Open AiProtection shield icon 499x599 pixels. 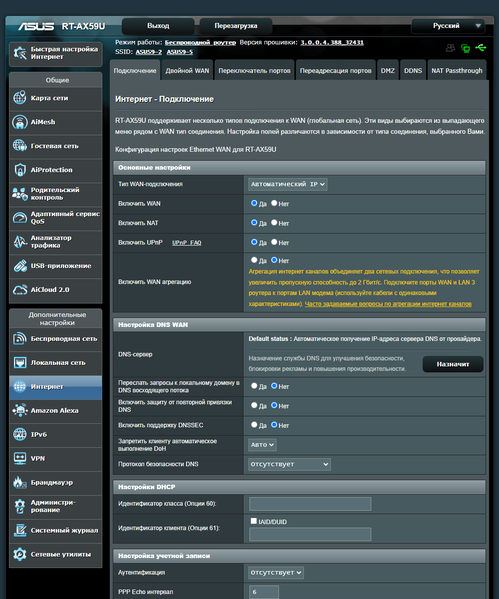[x=19, y=170]
